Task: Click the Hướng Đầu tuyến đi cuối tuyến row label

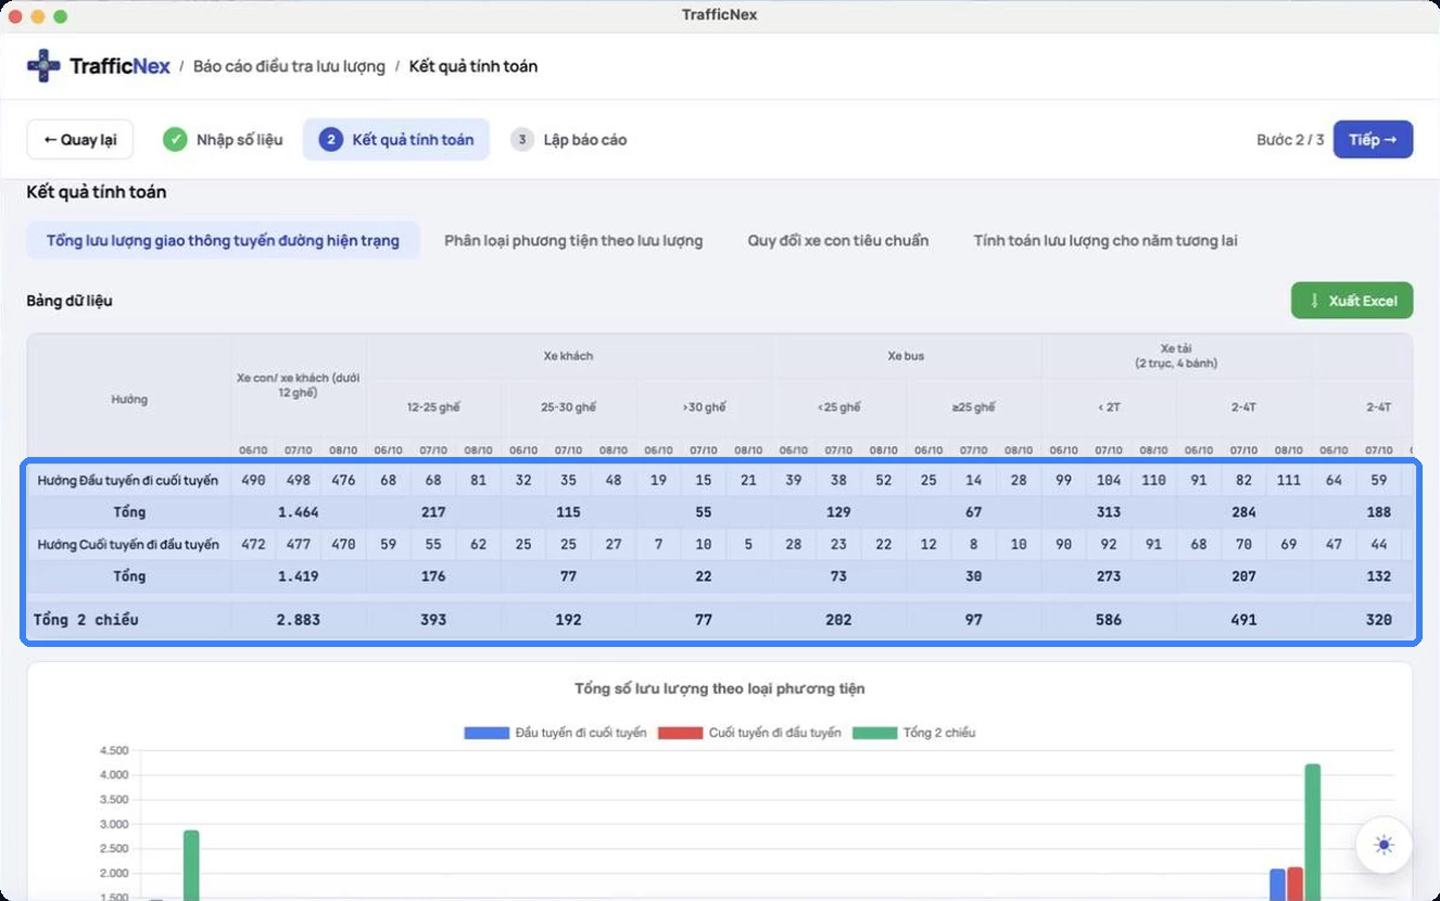Action: point(128,480)
